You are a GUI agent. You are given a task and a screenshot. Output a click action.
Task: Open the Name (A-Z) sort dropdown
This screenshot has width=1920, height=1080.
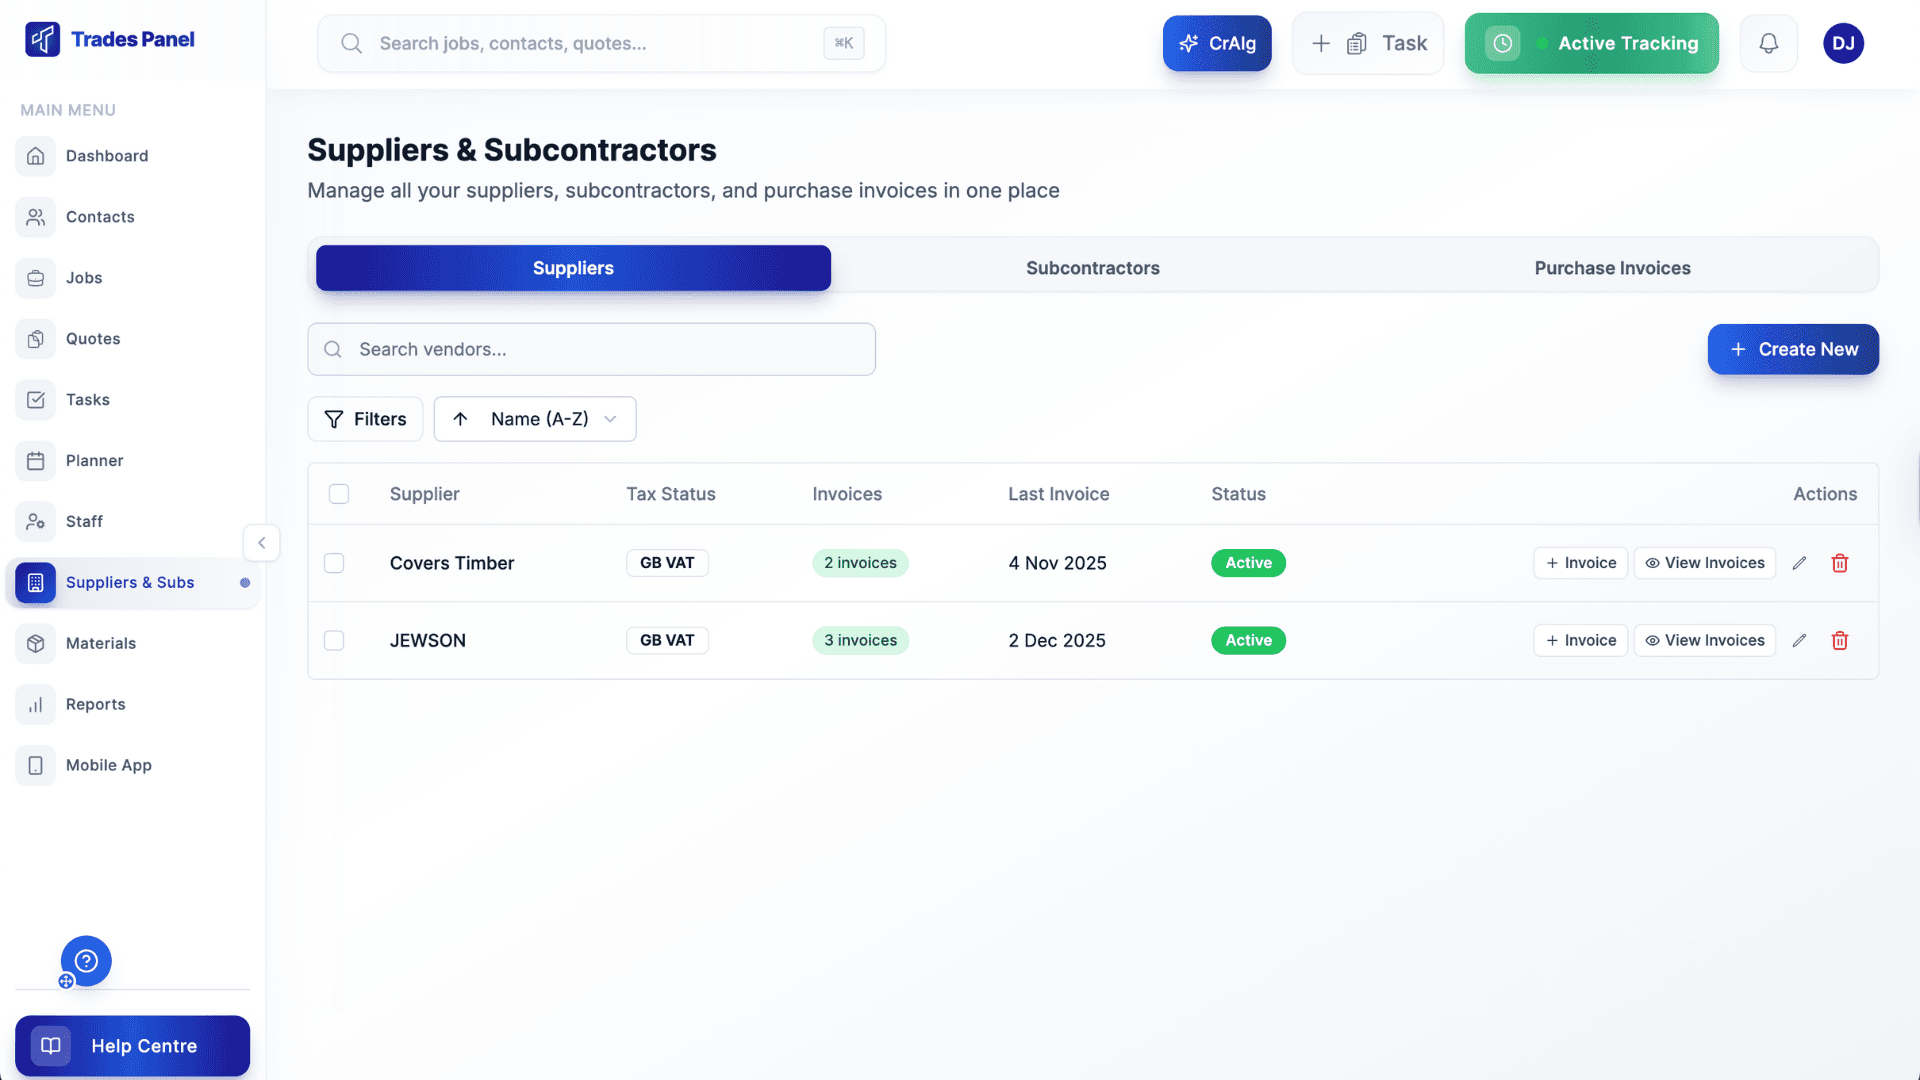[534, 419]
